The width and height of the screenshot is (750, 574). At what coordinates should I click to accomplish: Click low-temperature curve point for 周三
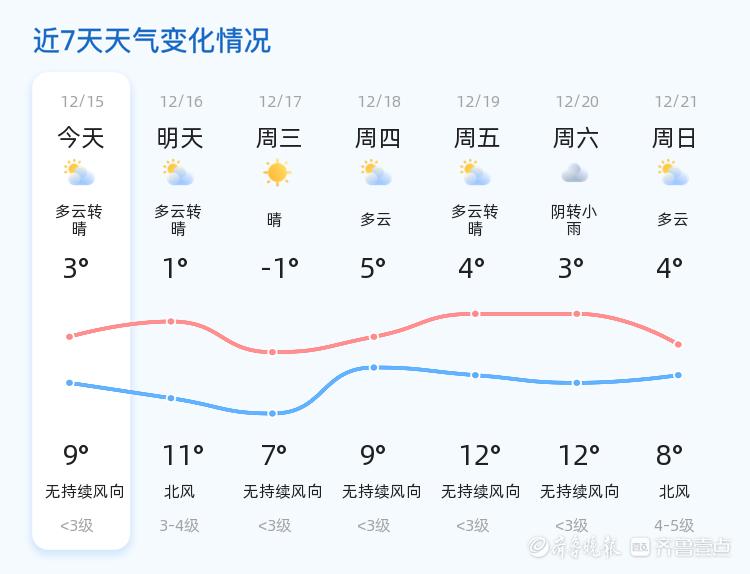272,413
